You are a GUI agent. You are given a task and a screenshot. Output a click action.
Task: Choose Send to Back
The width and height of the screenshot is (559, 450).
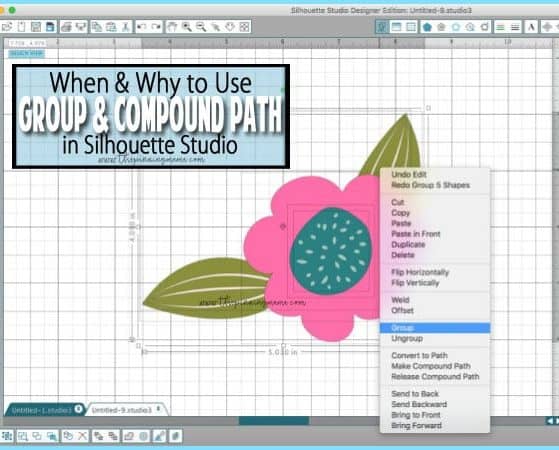pyautogui.click(x=415, y=394)
